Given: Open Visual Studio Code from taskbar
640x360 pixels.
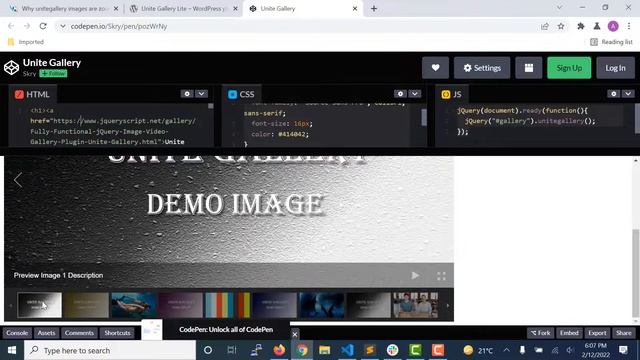Looking at the screenshot, I should click(x=347, y=350).
